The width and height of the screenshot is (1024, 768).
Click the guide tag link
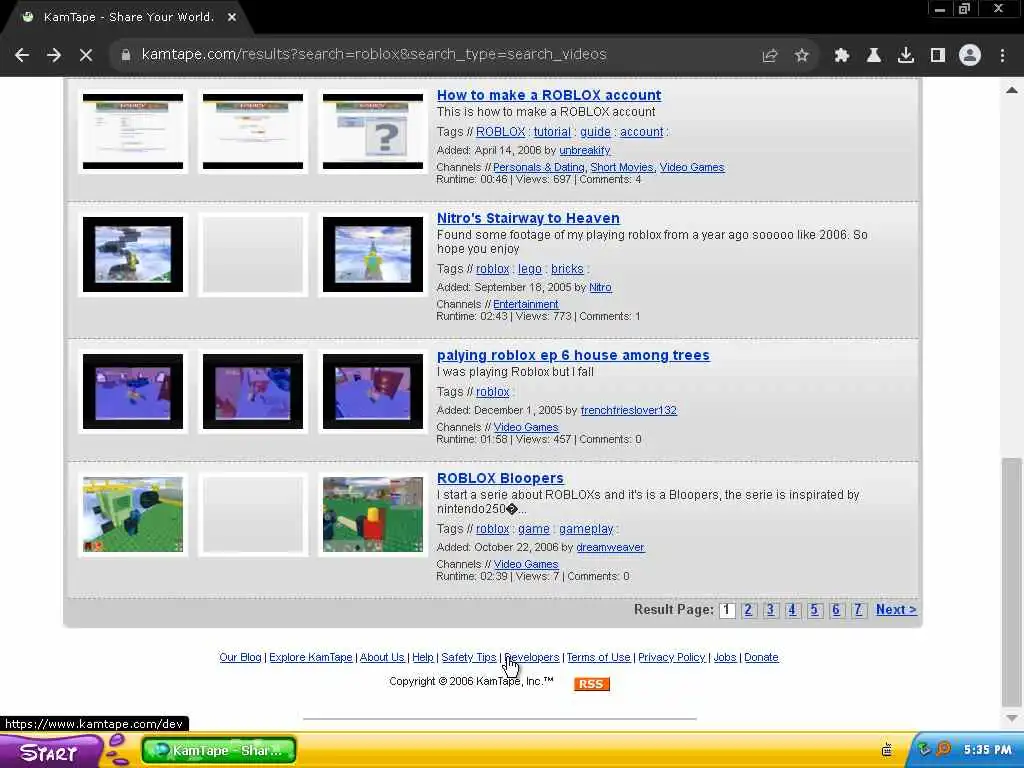point(595,132)
